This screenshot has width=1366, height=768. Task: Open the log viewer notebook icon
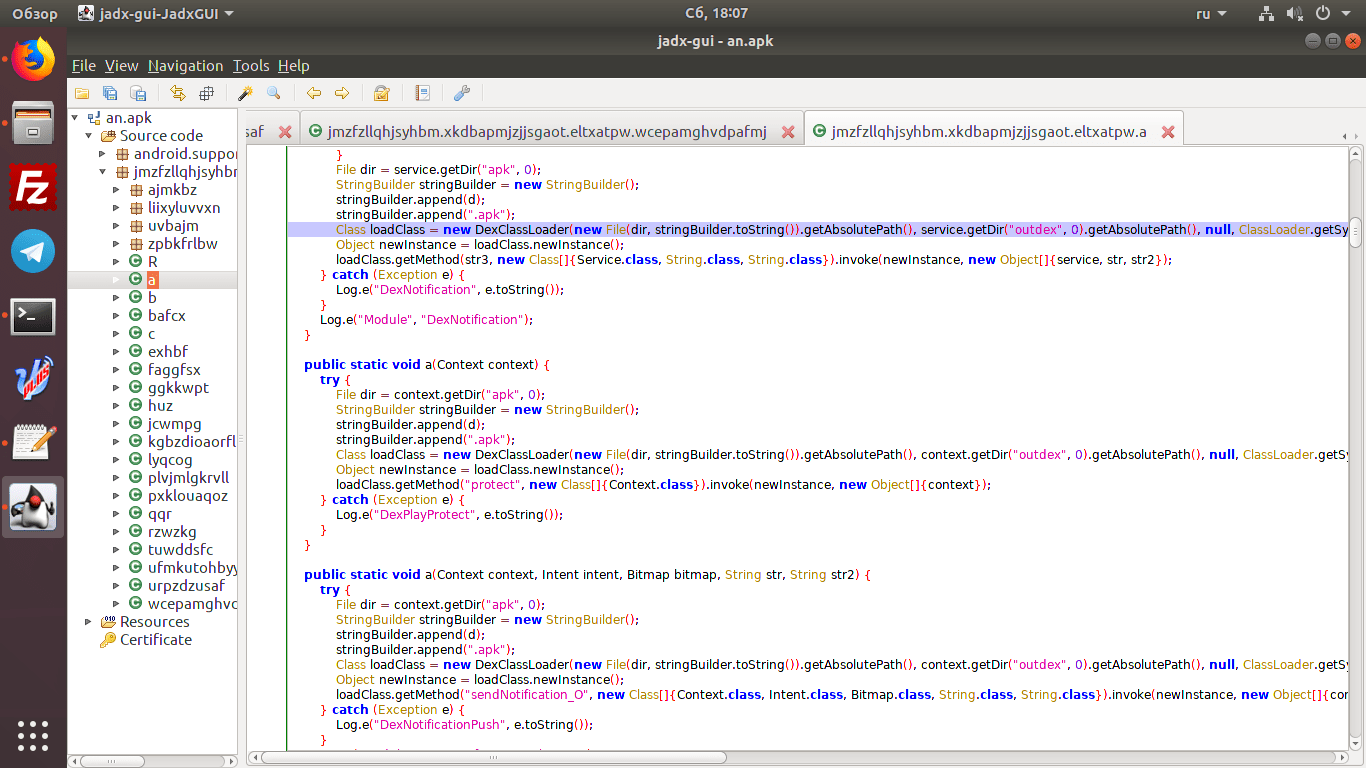[x=422, y=93]
